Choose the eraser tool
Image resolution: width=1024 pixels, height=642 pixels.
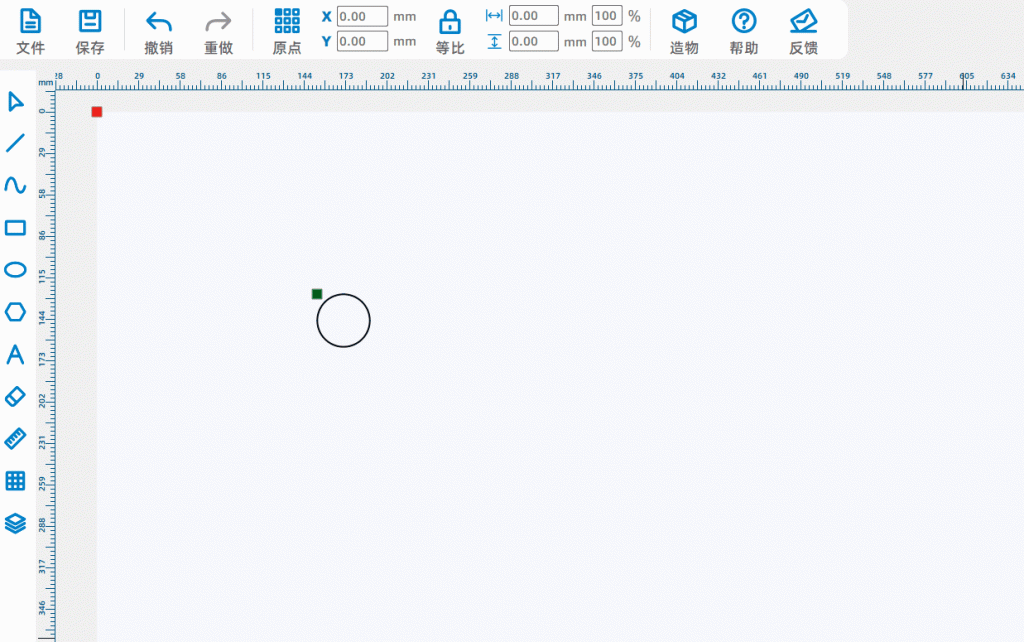pos(15,397)
